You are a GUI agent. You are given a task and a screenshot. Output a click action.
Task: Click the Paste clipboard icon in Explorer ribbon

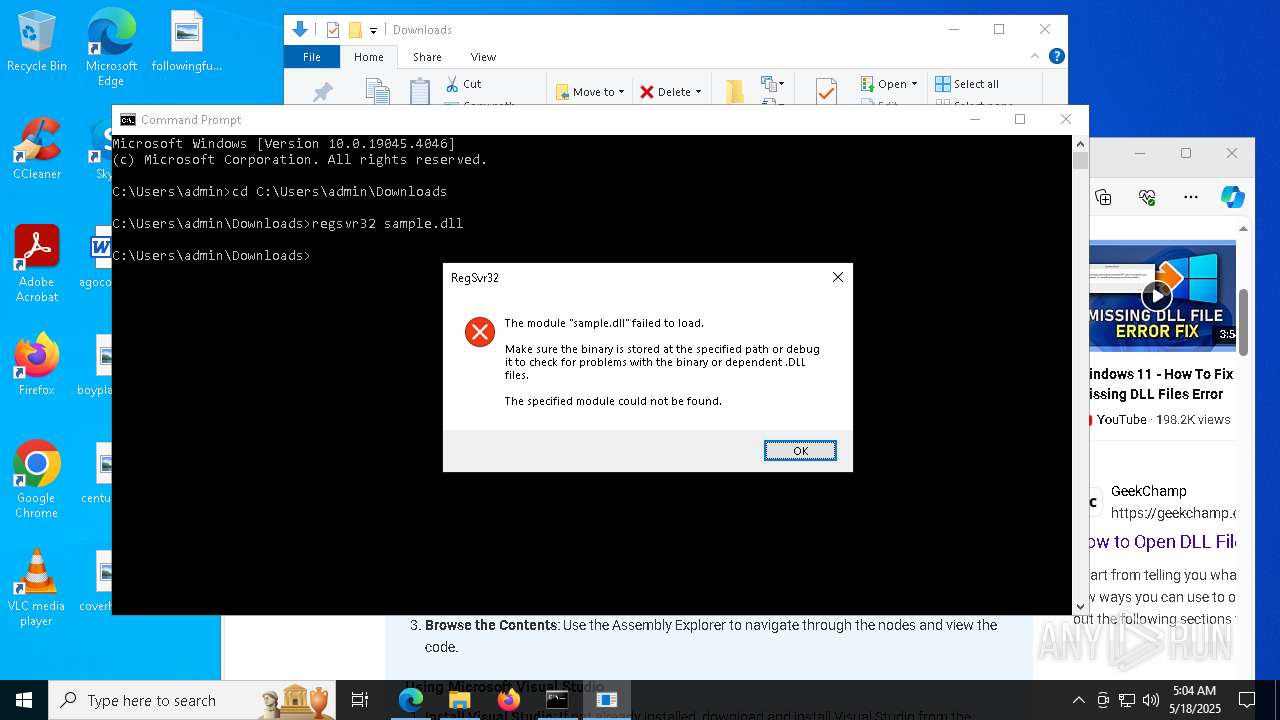420,90
